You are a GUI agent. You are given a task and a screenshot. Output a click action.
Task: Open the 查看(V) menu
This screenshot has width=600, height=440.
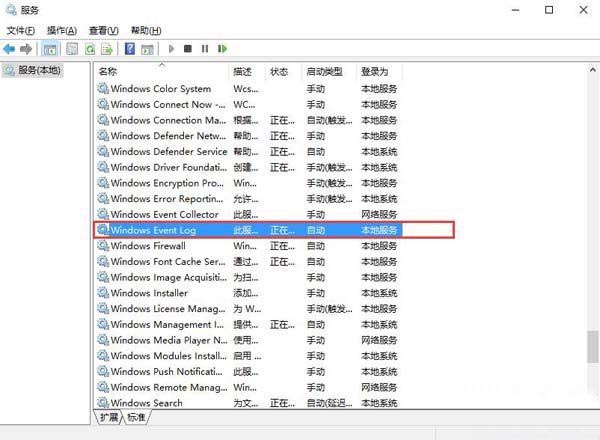coord(103,31)
